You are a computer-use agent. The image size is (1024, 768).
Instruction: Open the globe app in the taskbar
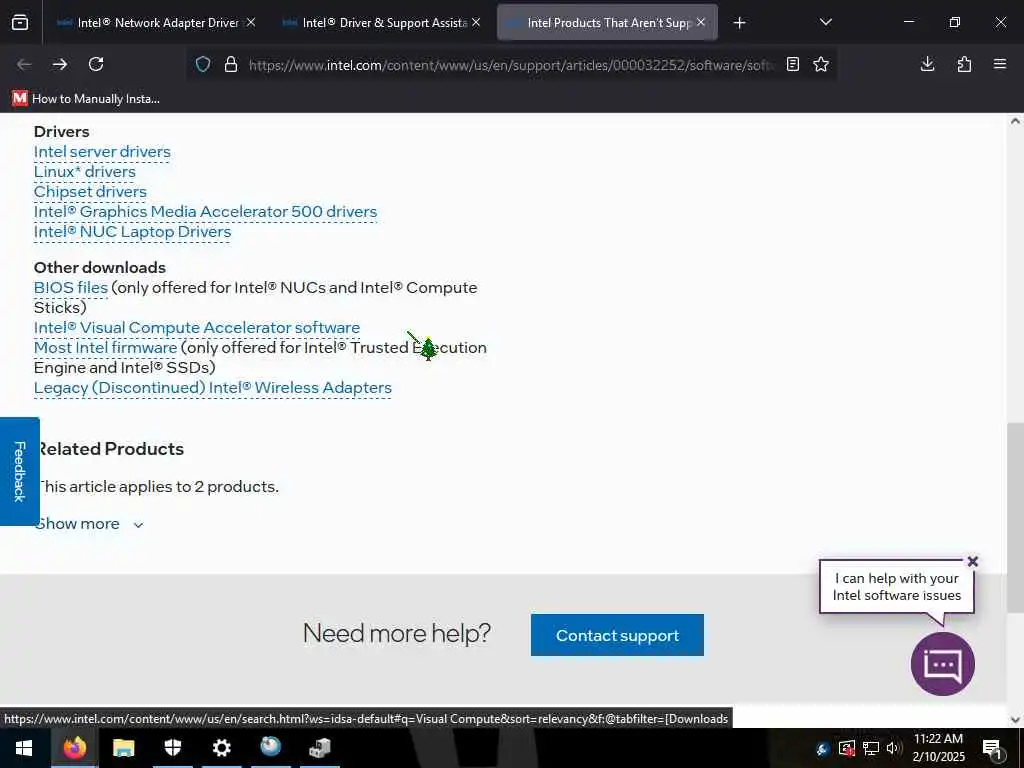point(270,748)
